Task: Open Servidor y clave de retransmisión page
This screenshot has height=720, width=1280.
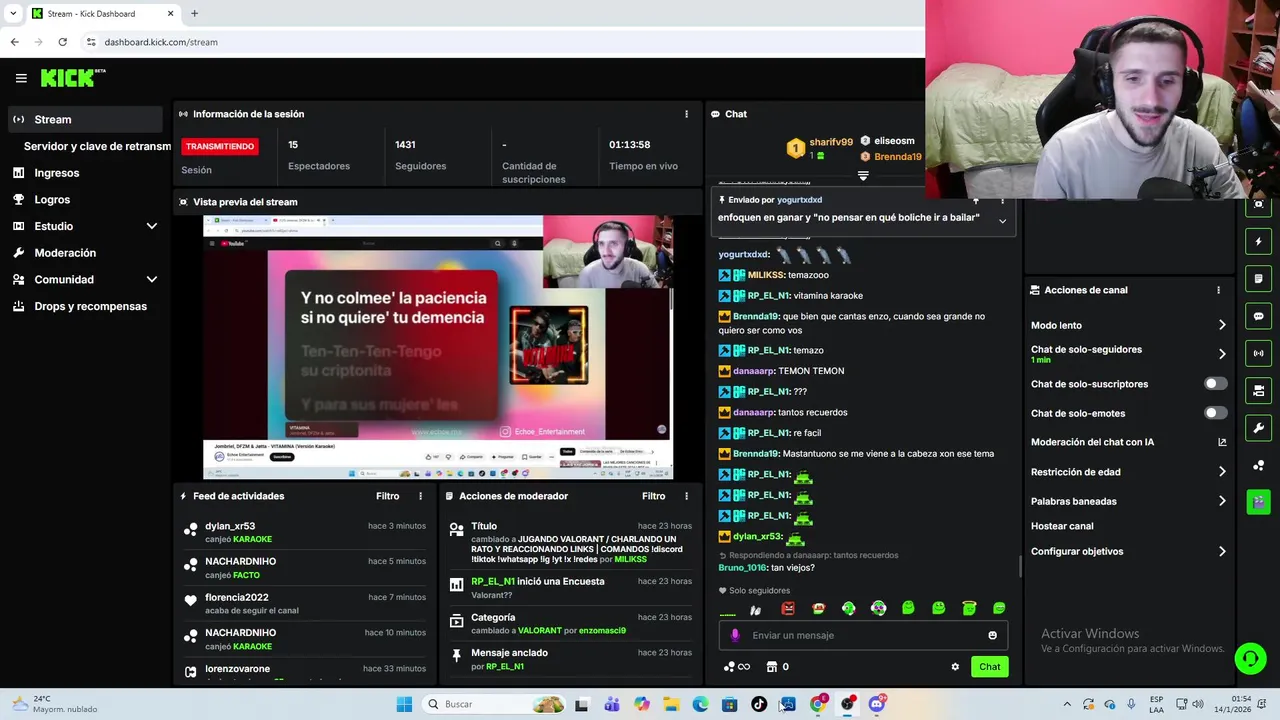Action: (97, 146)
